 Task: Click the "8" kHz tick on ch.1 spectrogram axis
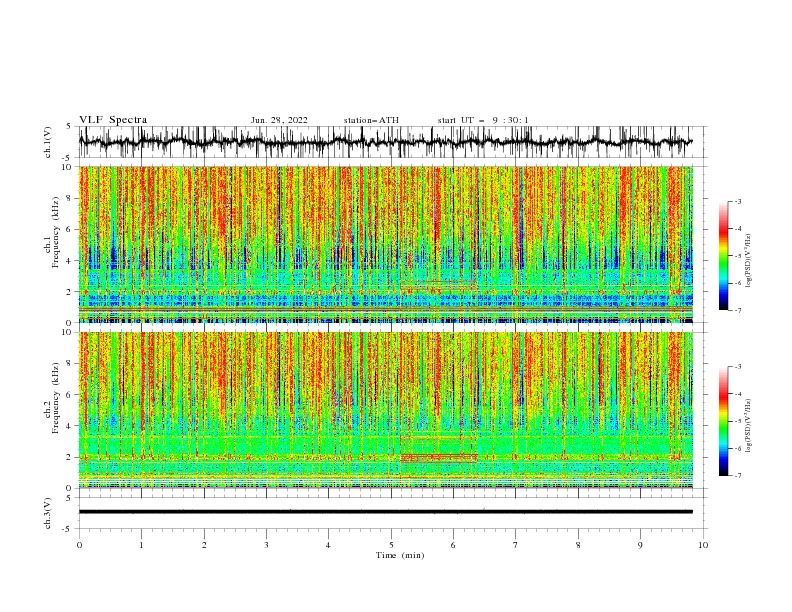click(x=70, y=198)
